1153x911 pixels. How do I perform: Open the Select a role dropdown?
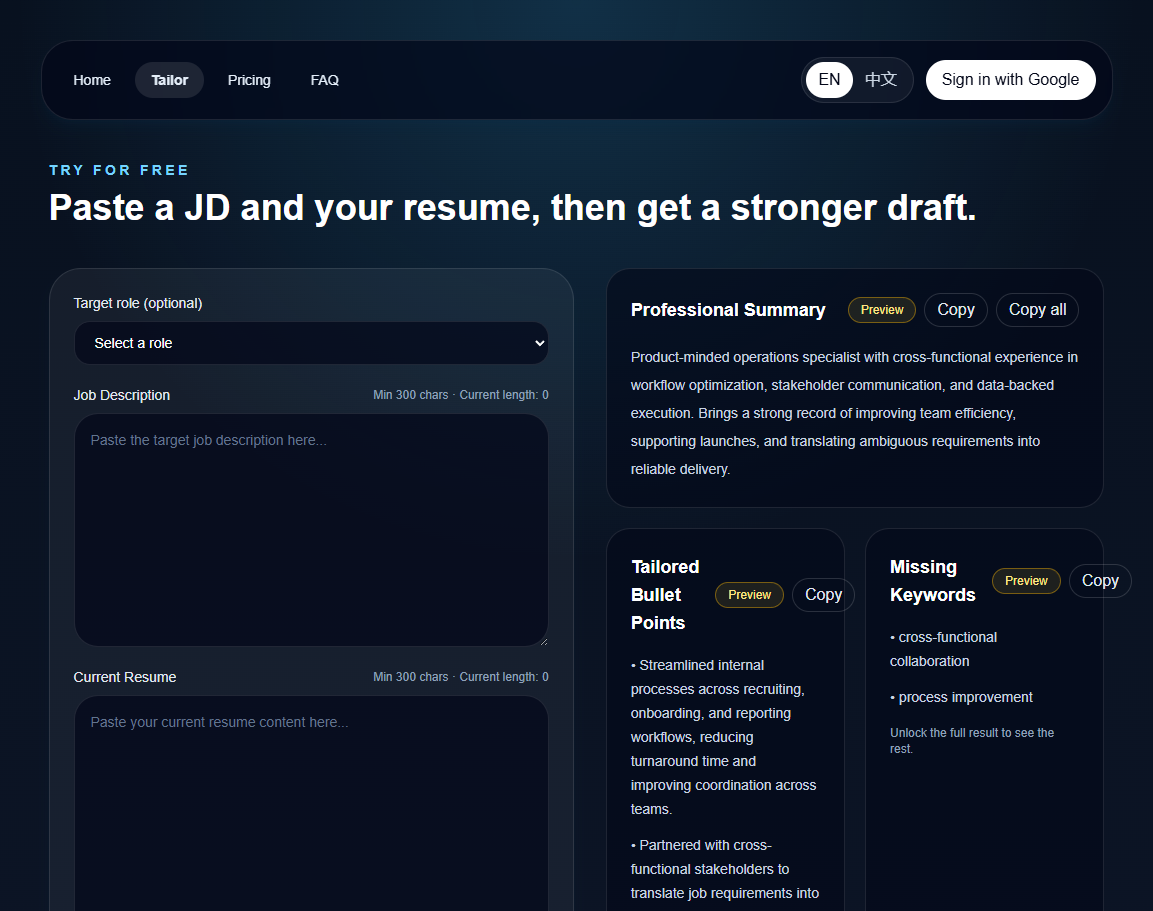point(311,343)
